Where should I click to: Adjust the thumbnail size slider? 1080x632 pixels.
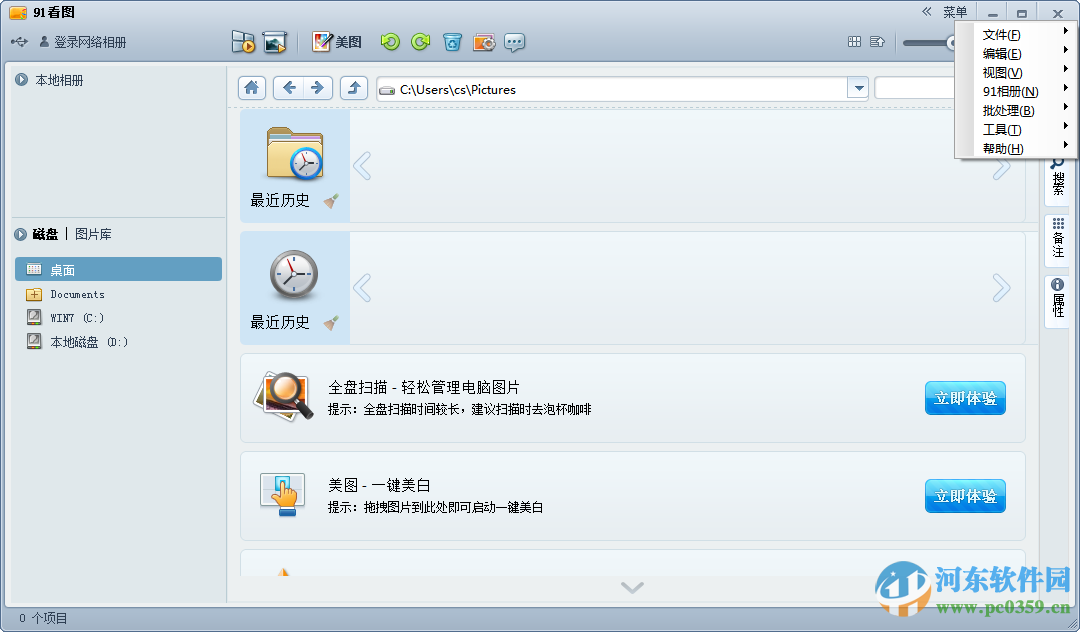tap(929, 43)
